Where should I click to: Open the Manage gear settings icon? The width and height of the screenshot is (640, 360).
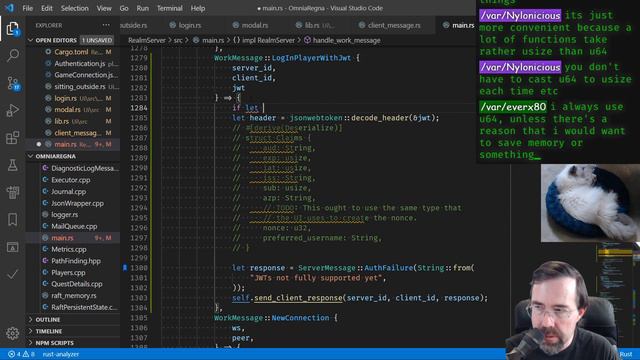tap(12, 333)
